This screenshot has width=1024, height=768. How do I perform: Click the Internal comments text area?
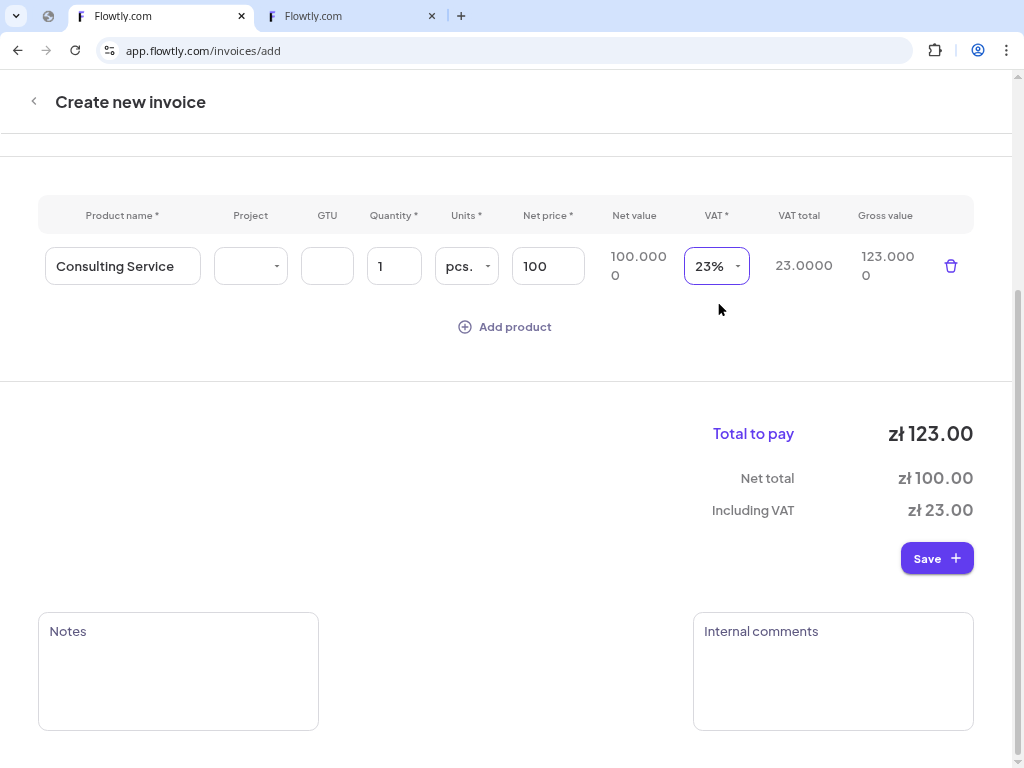coord(833,670)
